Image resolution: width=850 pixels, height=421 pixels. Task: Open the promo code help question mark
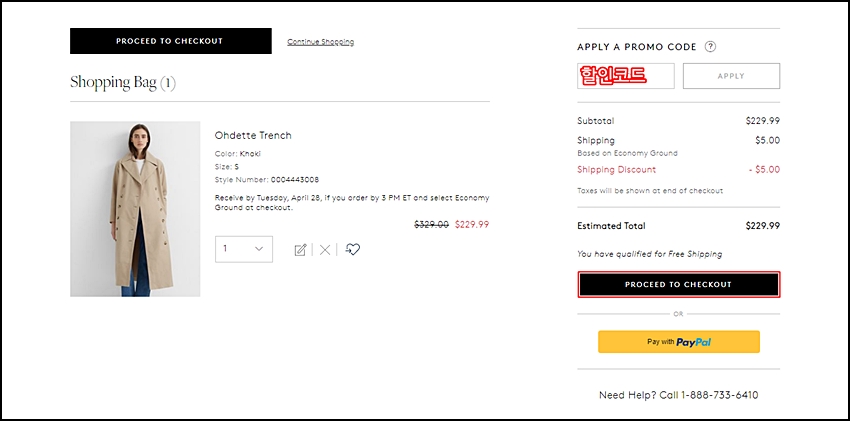(x=710, y=47)
